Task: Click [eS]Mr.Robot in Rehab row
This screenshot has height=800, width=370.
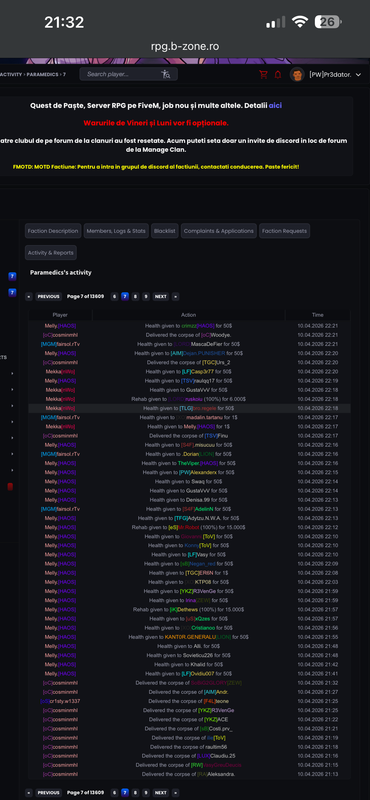Action: click(184, 527)
